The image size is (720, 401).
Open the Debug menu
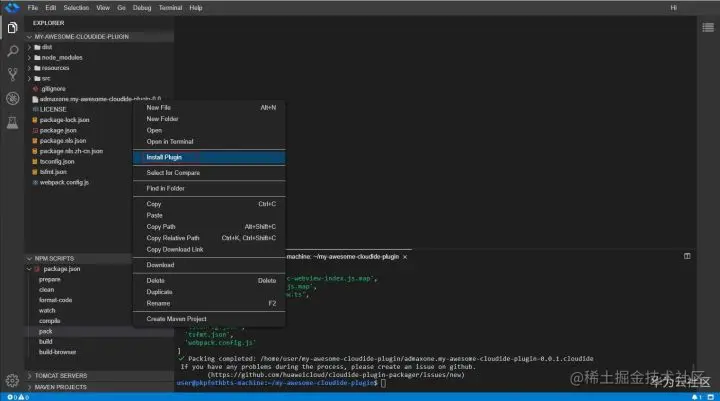click(x=142, y=8)
